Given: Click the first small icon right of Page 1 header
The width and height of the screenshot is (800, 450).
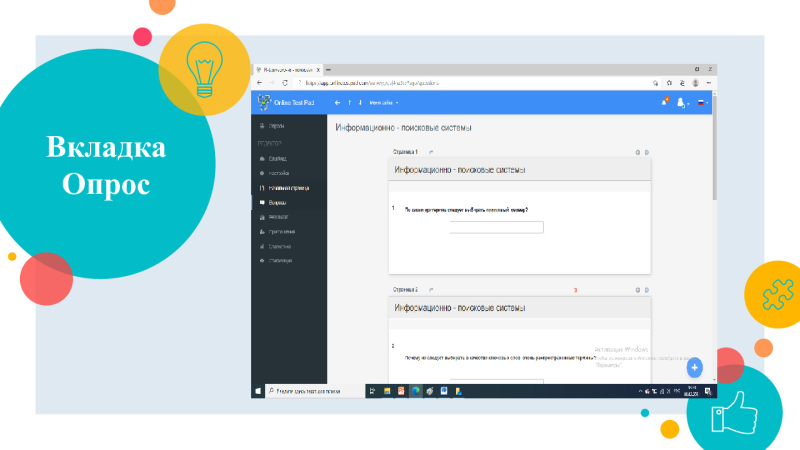Looking at the screenshot, I should 637,152.
